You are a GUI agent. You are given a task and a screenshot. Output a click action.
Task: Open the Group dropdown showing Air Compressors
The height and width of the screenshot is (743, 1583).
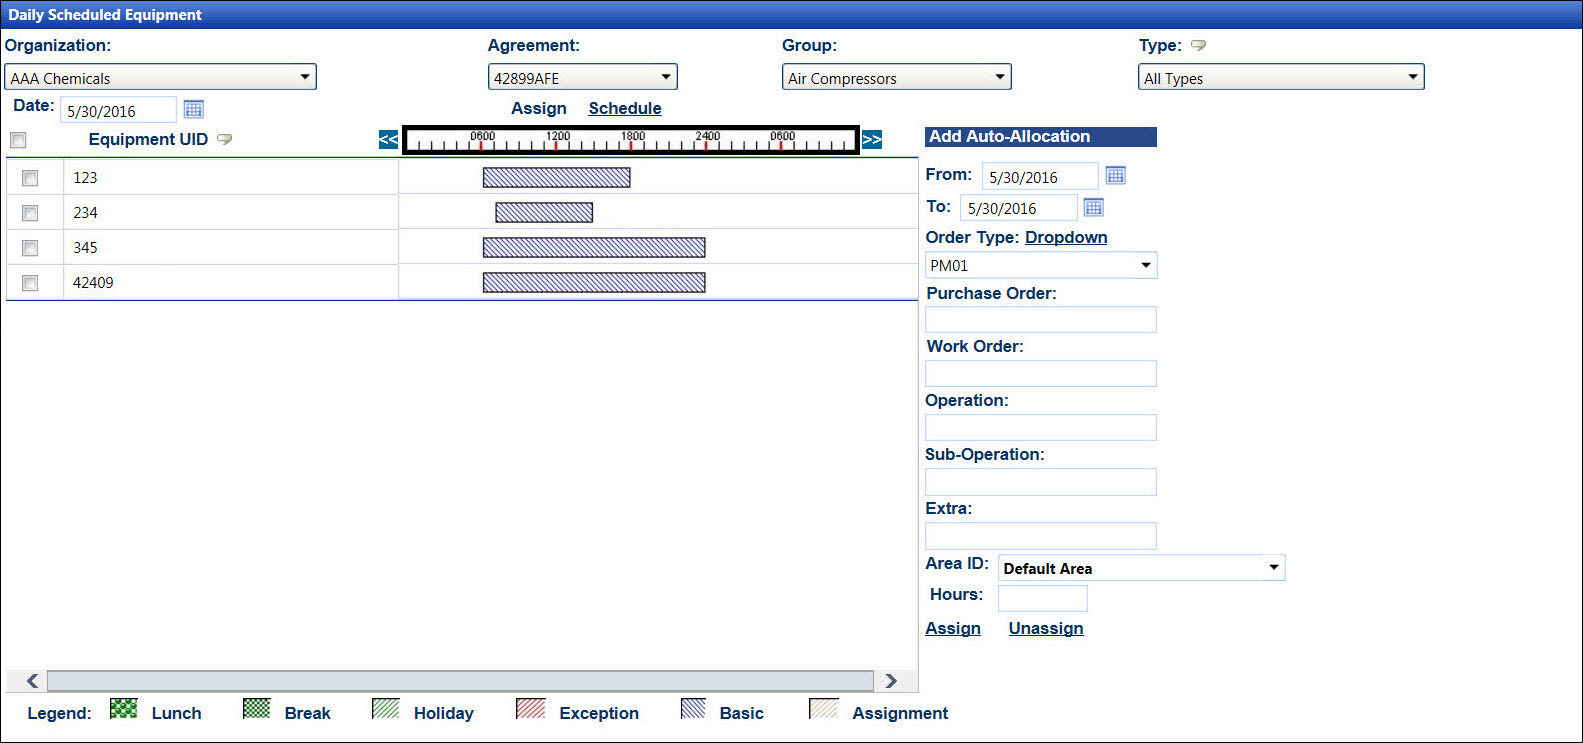(896, 78)
